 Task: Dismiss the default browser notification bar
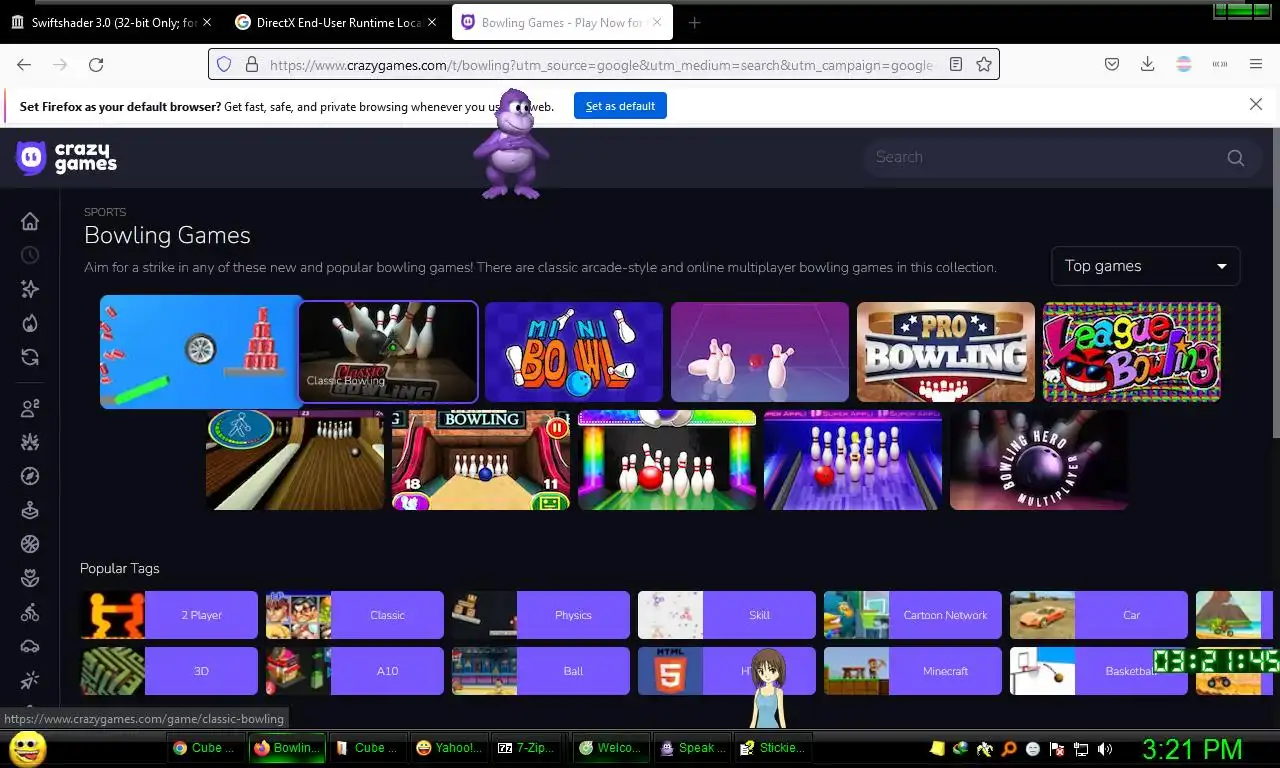1256,104
